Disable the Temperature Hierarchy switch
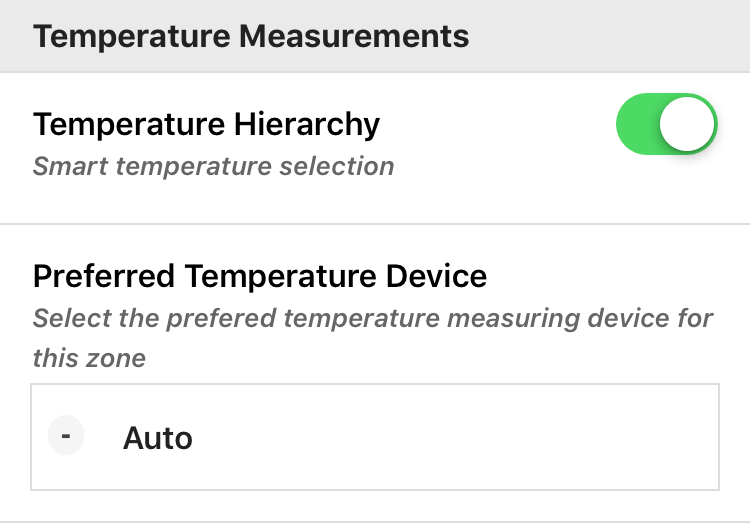 (667, 125)
